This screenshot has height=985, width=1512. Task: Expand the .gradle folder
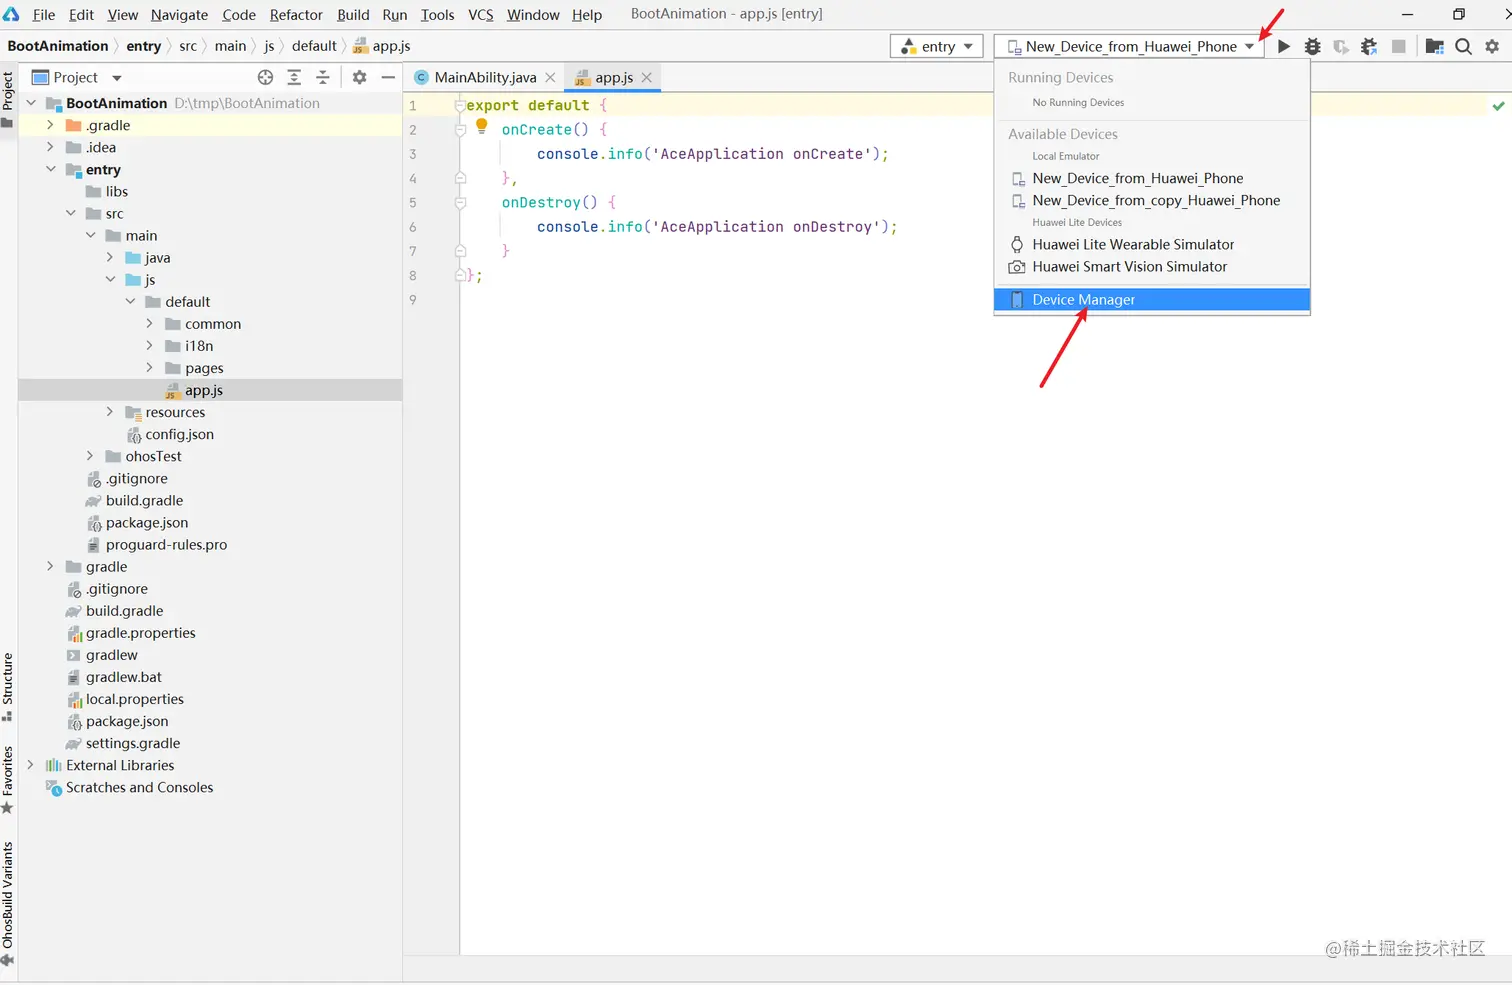(50, 125)
